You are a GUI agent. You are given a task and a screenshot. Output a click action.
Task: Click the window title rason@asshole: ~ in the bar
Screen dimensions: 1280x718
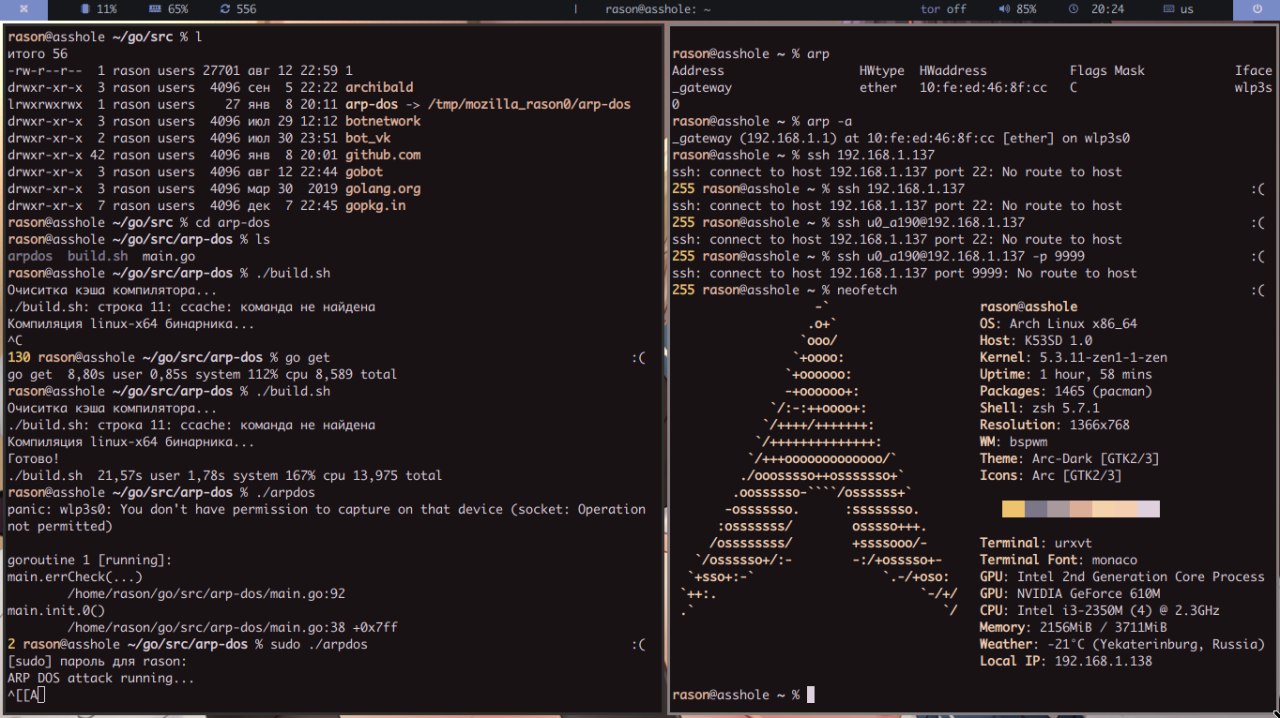click(658, 9)
